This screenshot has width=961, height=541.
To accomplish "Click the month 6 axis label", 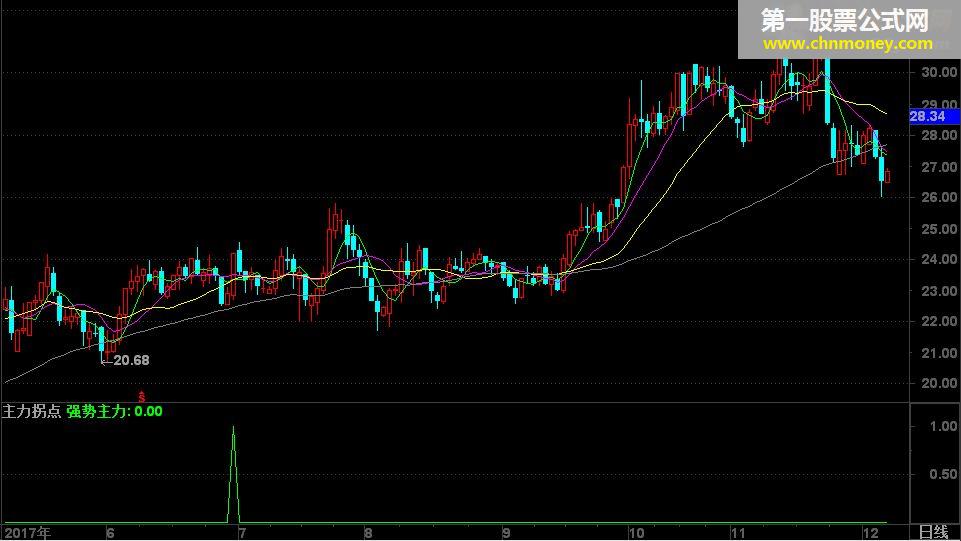I will [x=110, y=533].
